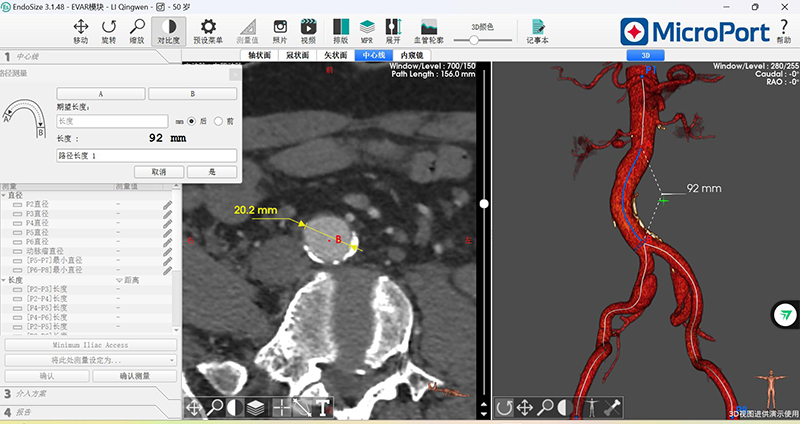
Task: Select the 后 radio button
Action: pos(191,121)
